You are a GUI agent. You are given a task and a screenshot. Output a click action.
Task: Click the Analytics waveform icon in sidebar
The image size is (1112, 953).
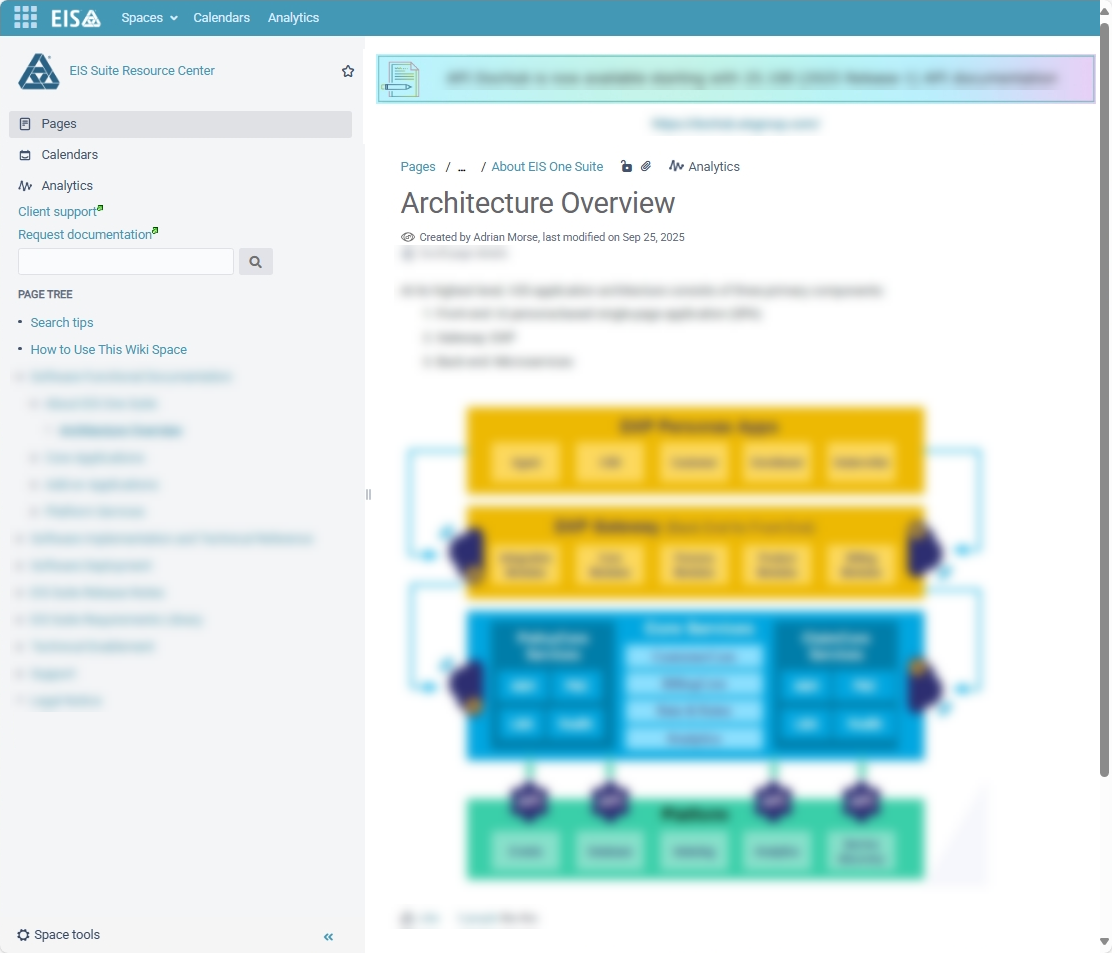coord(25,186)
